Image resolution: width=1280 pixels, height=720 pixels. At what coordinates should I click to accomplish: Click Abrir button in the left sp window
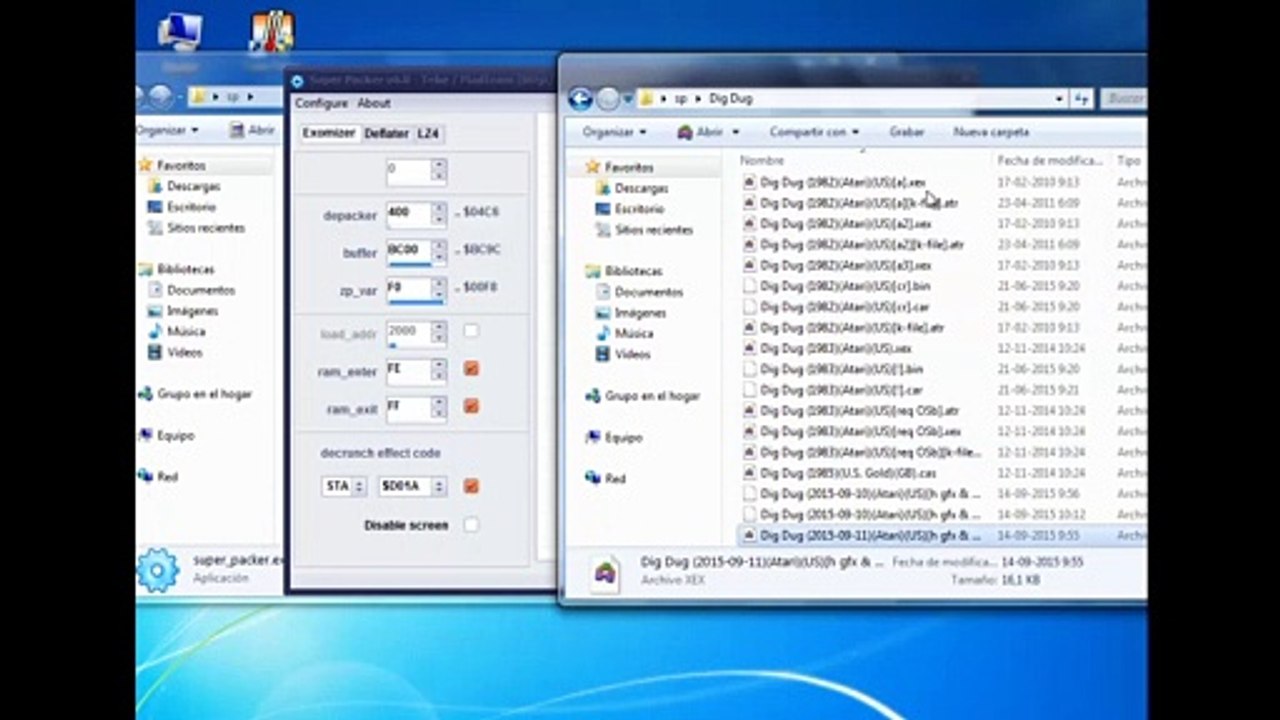point(252,130)
